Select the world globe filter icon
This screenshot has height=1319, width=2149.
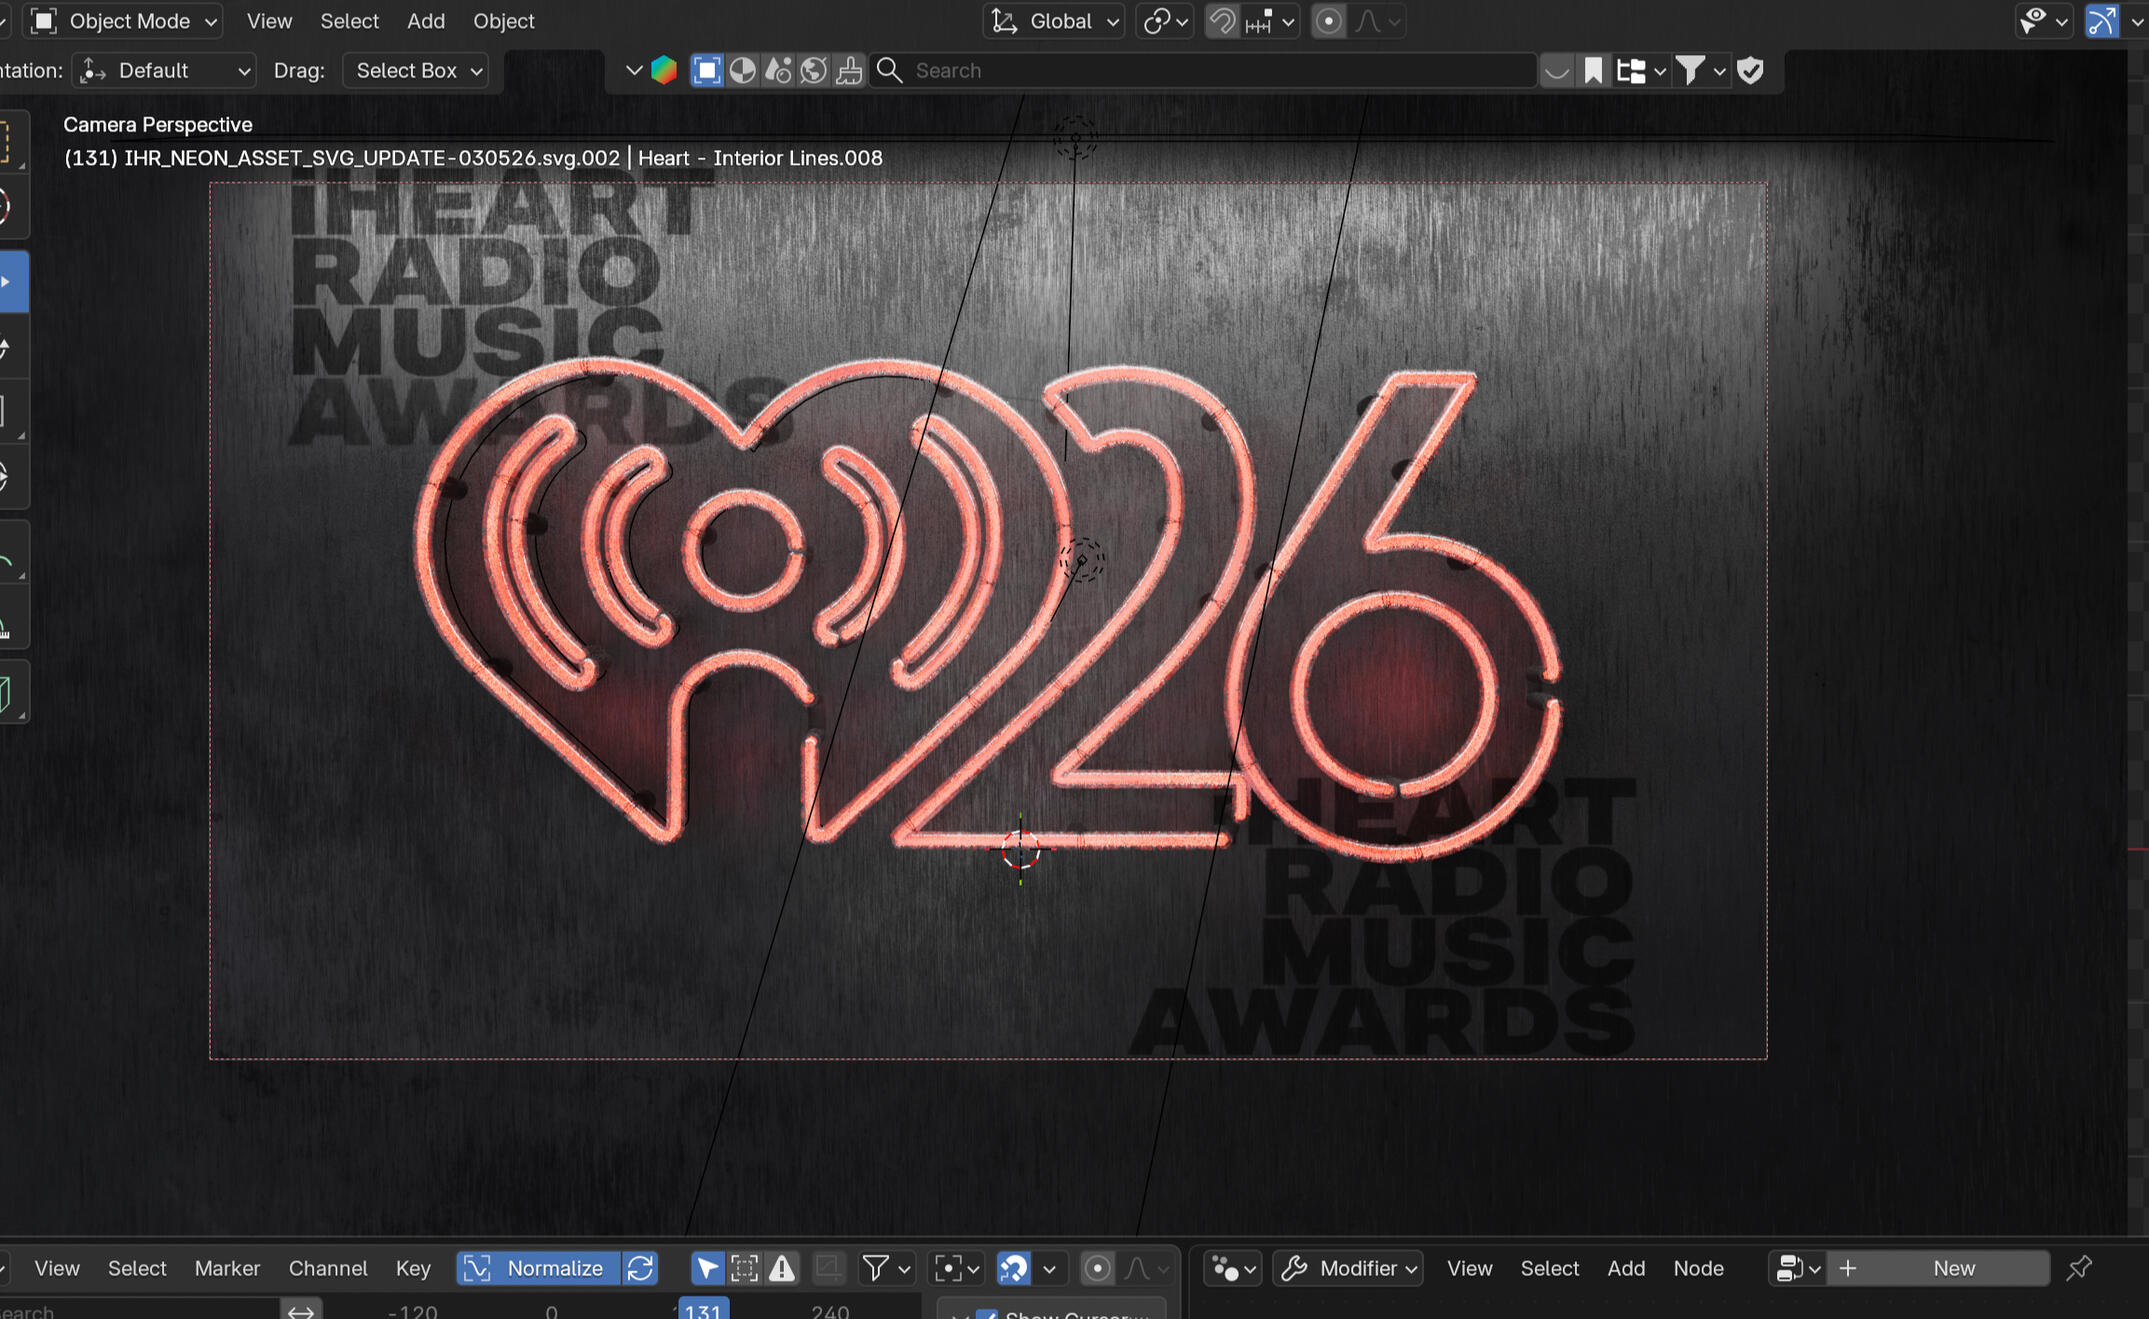tap(814, 70)
